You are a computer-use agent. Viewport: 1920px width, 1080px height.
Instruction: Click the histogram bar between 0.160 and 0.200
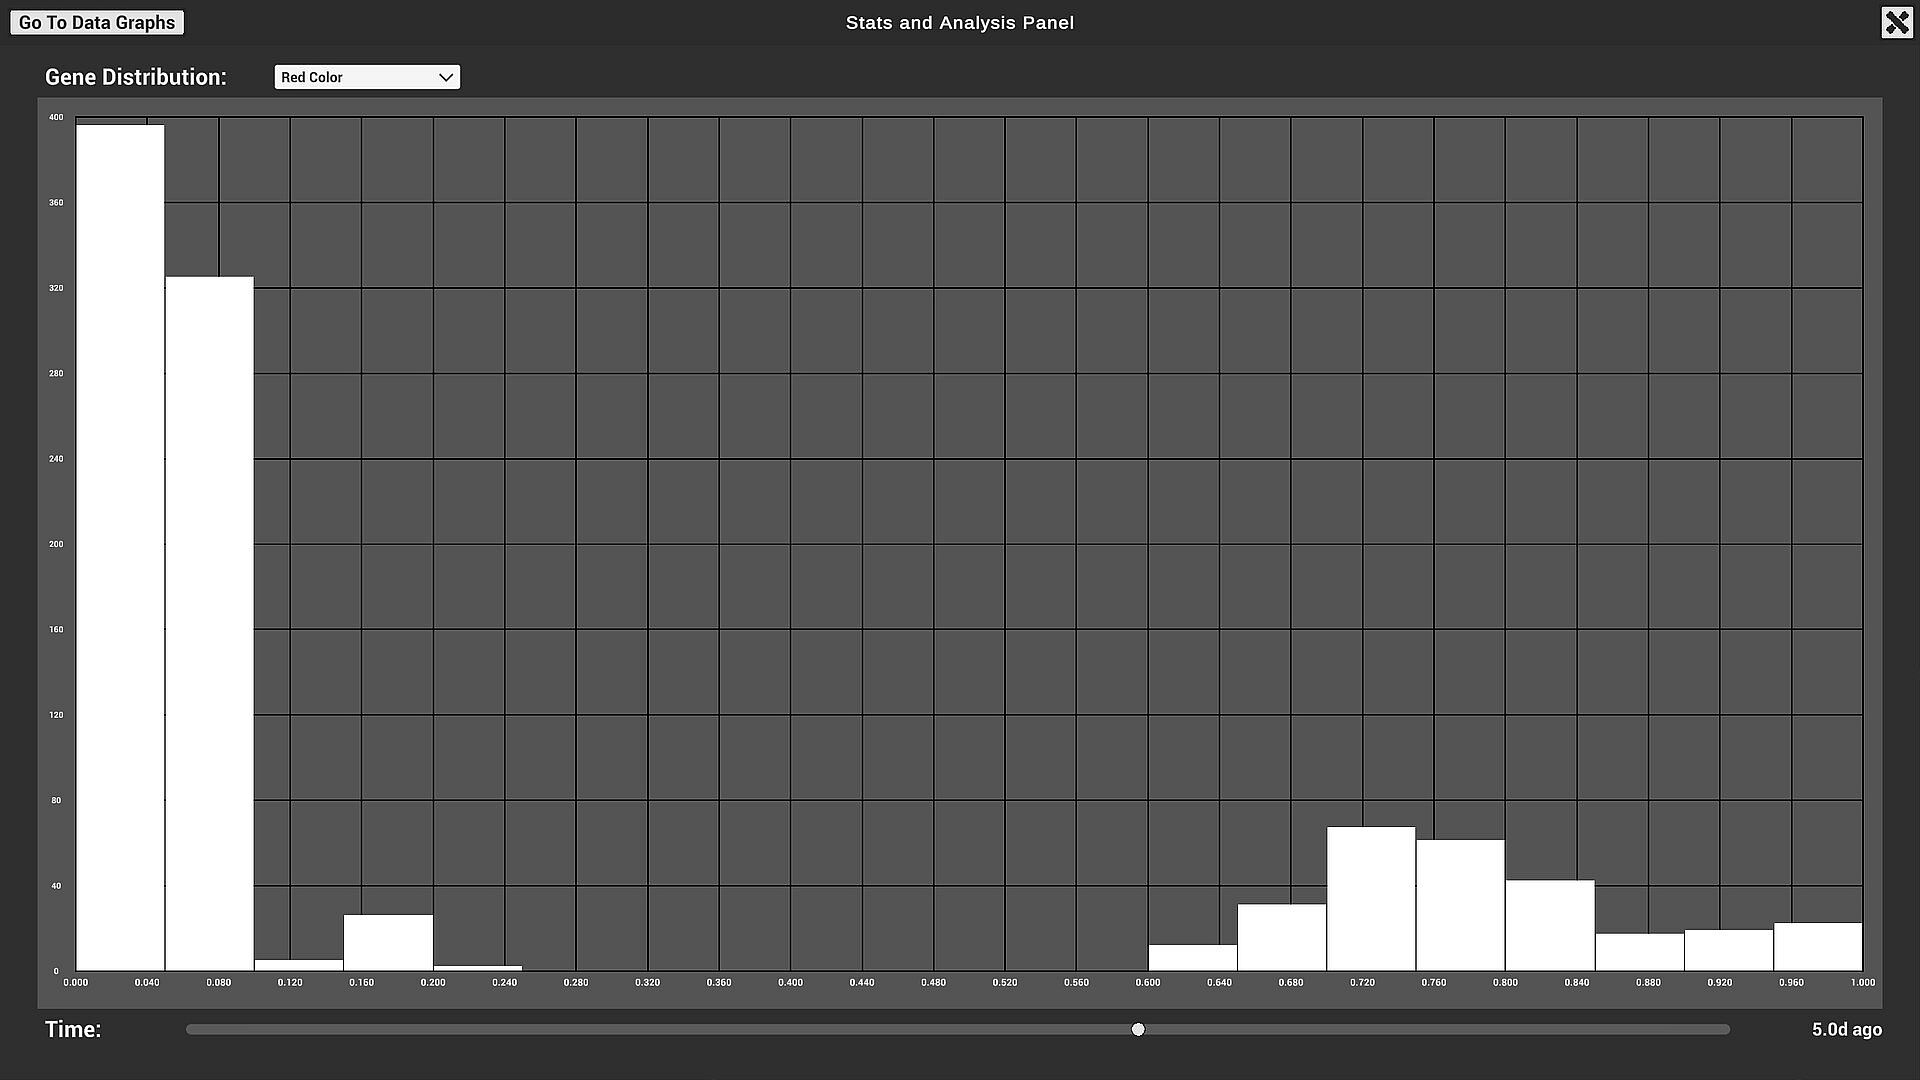click(388, 942)
